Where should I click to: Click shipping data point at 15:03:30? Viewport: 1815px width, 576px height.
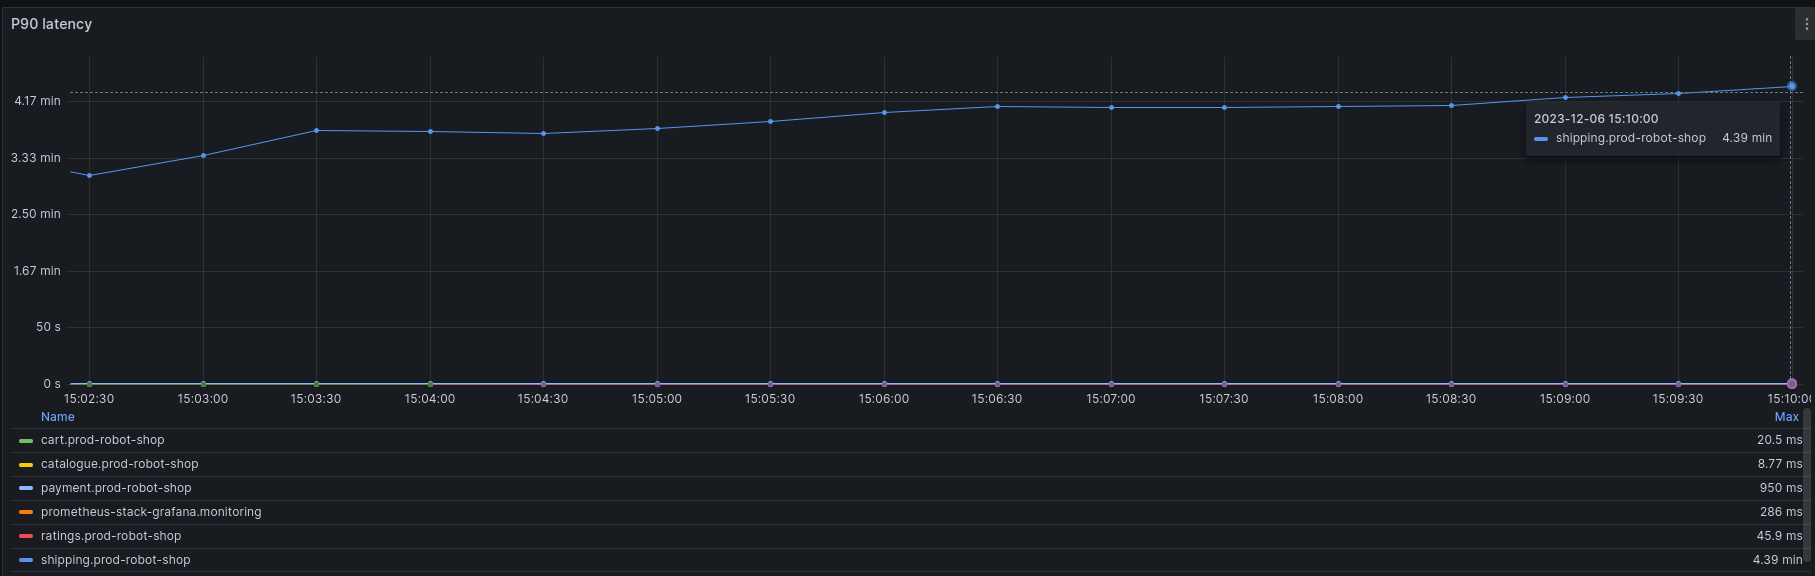point(316,130)
